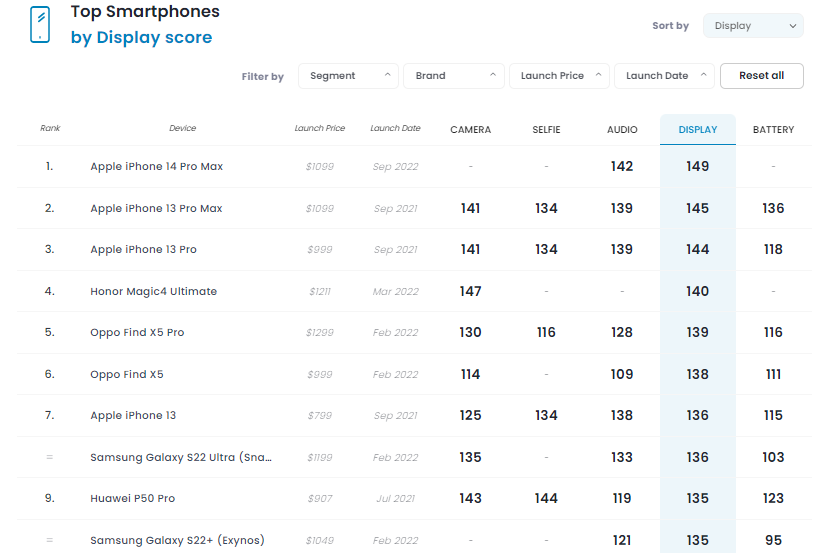Click display score 140 for Honor Magic4 Ultimate

pyautogui.click(x=698, y=292)
